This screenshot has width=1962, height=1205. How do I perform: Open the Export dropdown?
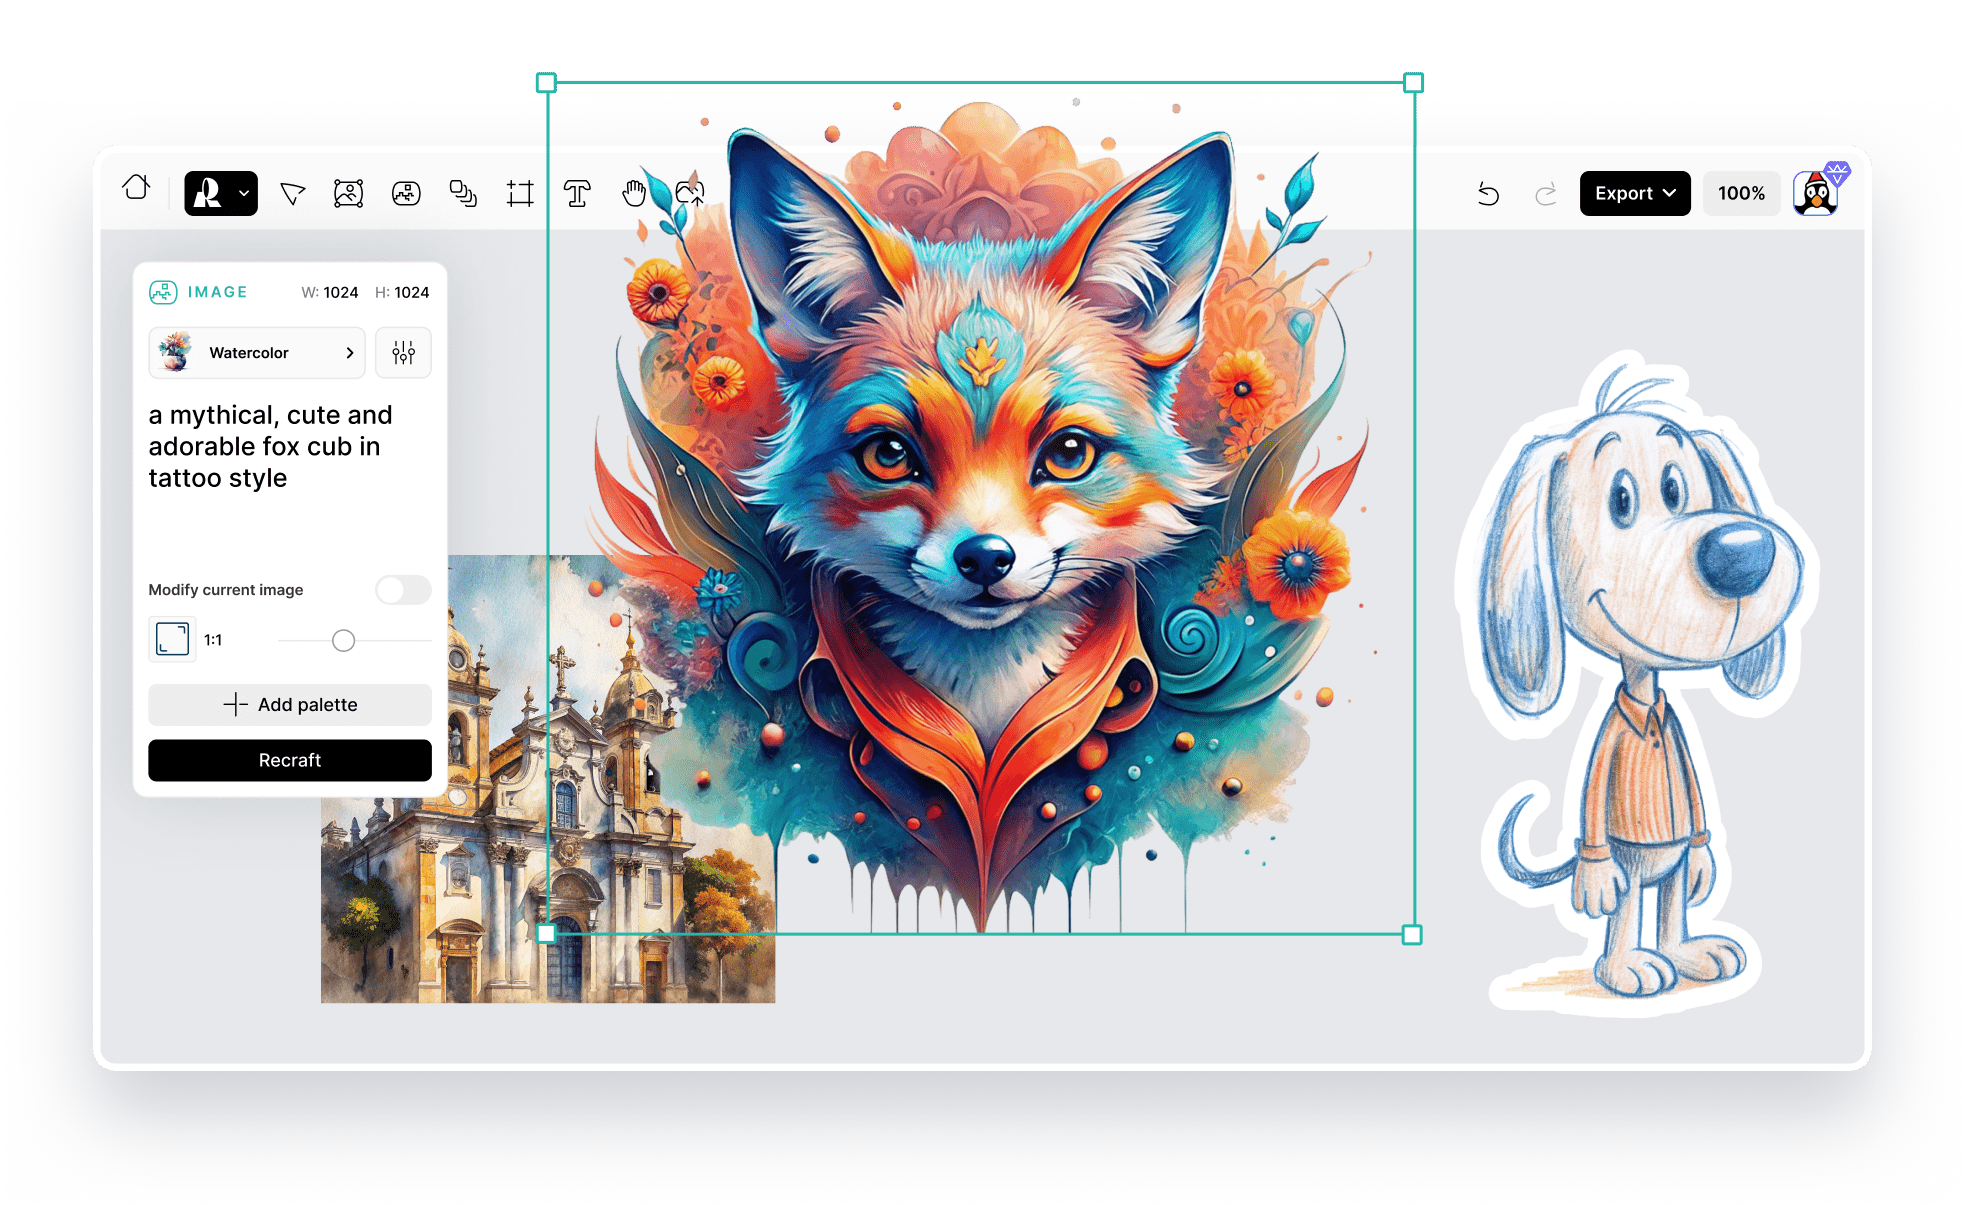point(1634,194)
